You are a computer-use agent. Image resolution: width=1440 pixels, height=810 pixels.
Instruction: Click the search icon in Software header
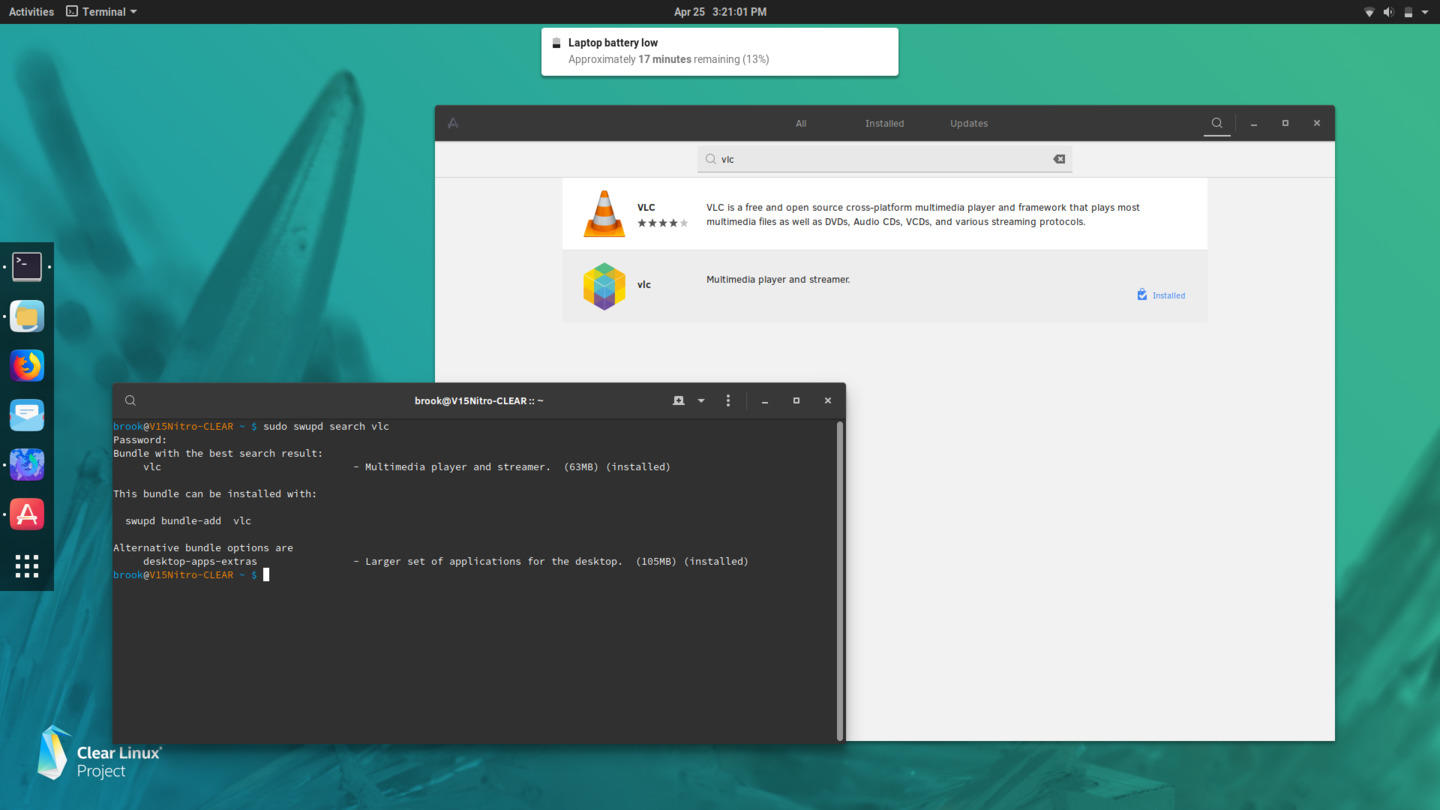click(1217, 123)
